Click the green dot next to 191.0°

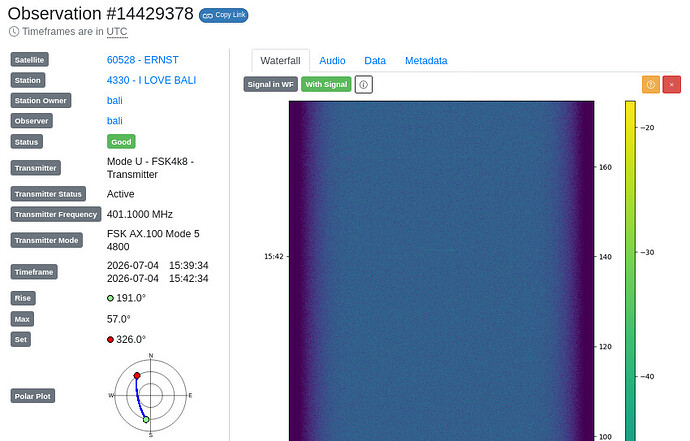[x=110, y=298]
